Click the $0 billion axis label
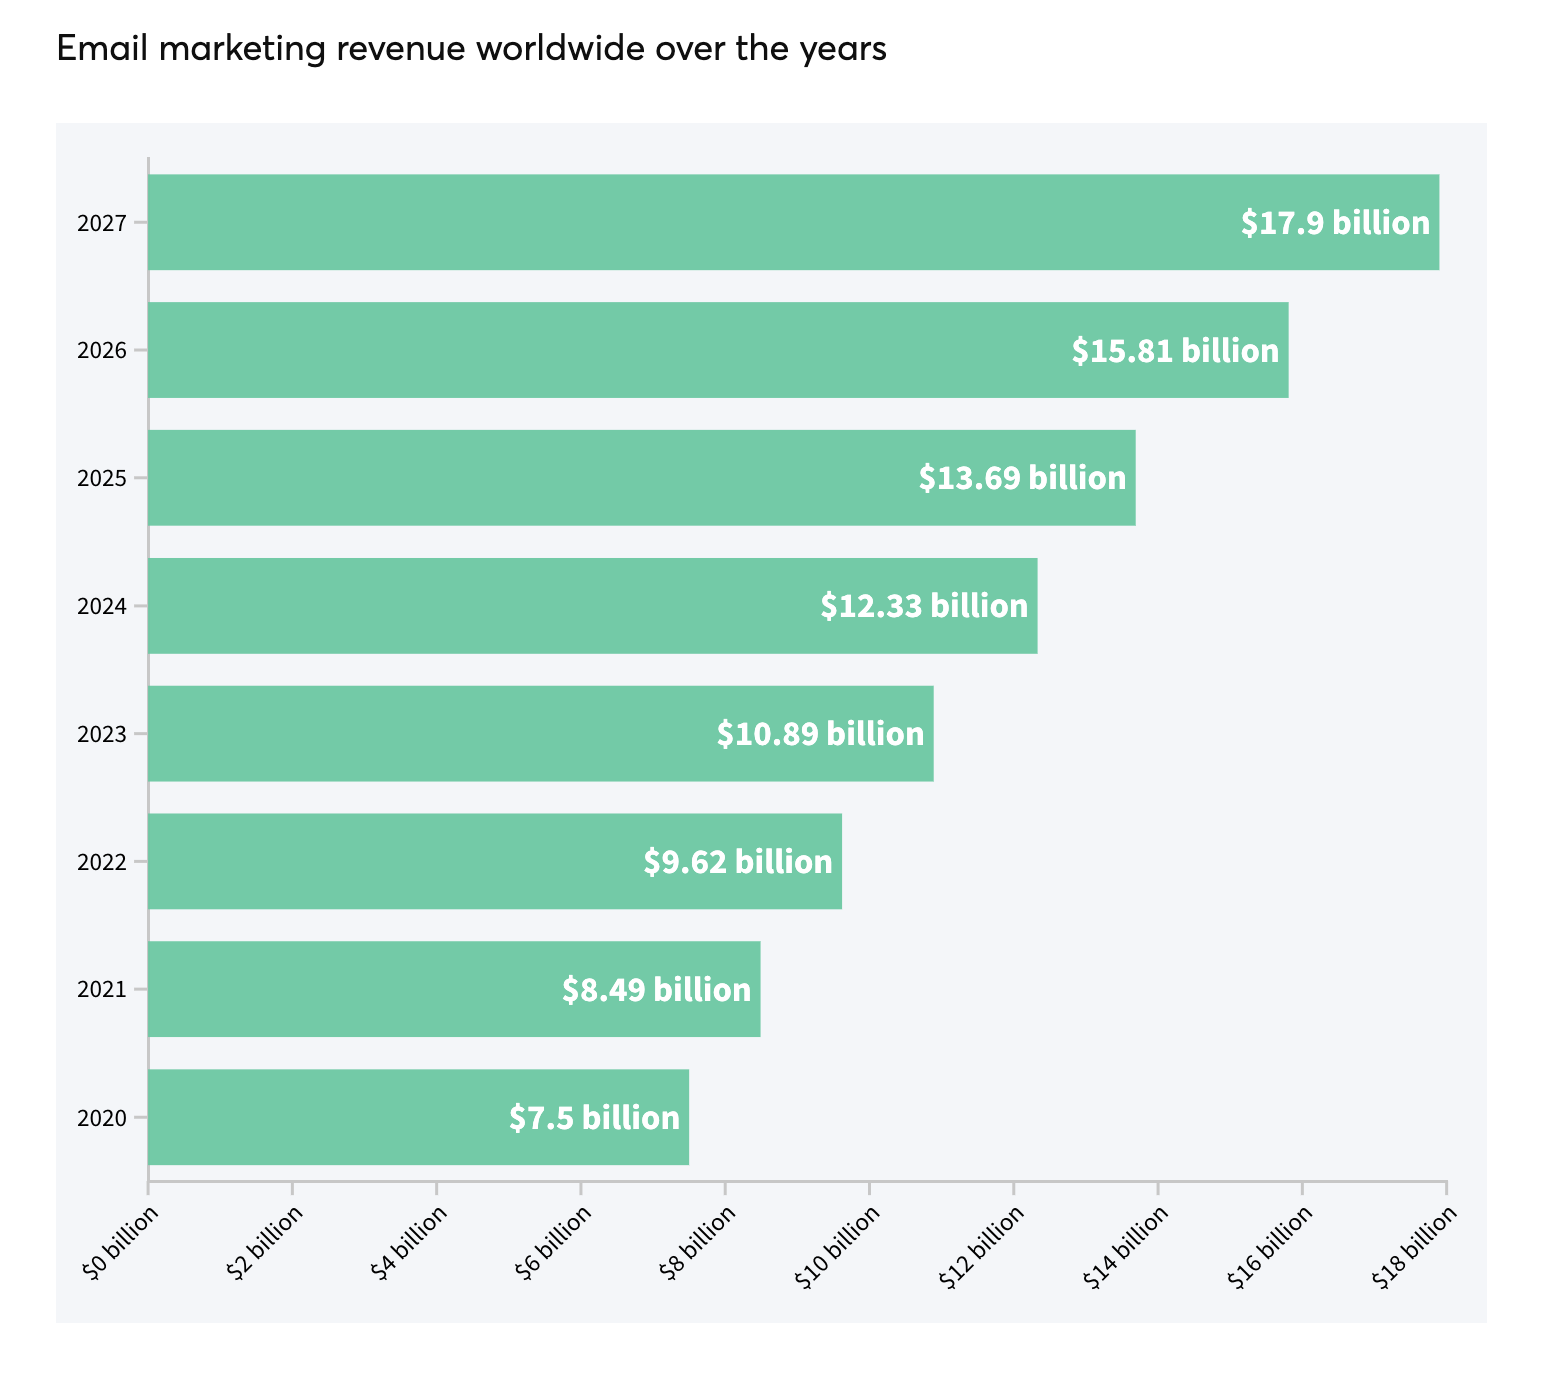The image size is (1550, 1378). pyautogui.click(x=120, y=1241)
